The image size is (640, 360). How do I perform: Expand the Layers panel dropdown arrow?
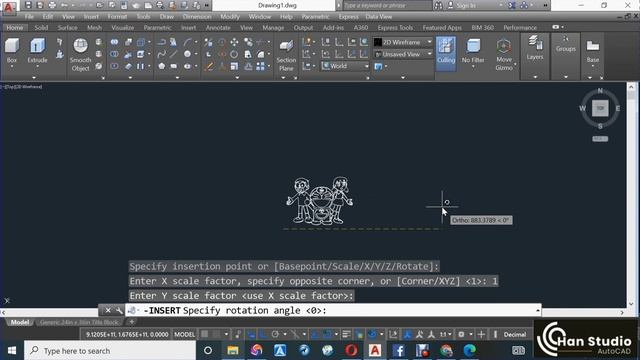pyautogui.click(x=535, y=77)
